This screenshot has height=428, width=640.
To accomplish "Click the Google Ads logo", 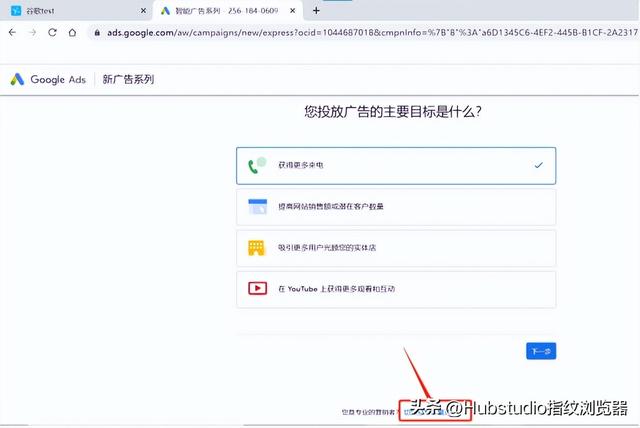I will (x=48, y=79).
